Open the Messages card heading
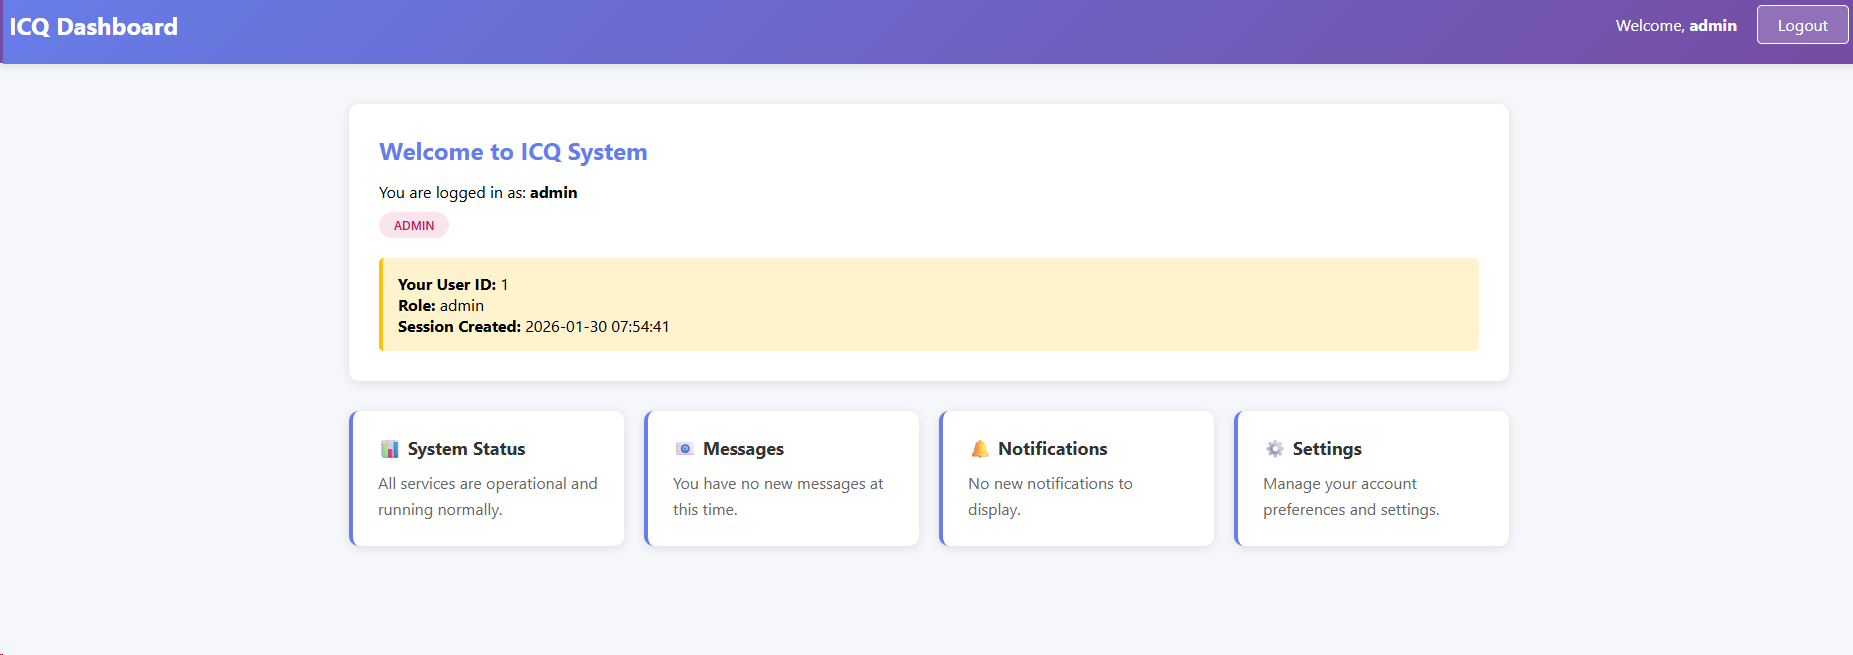Viewport: 1853px width, 655px height. tap(743, 449)
